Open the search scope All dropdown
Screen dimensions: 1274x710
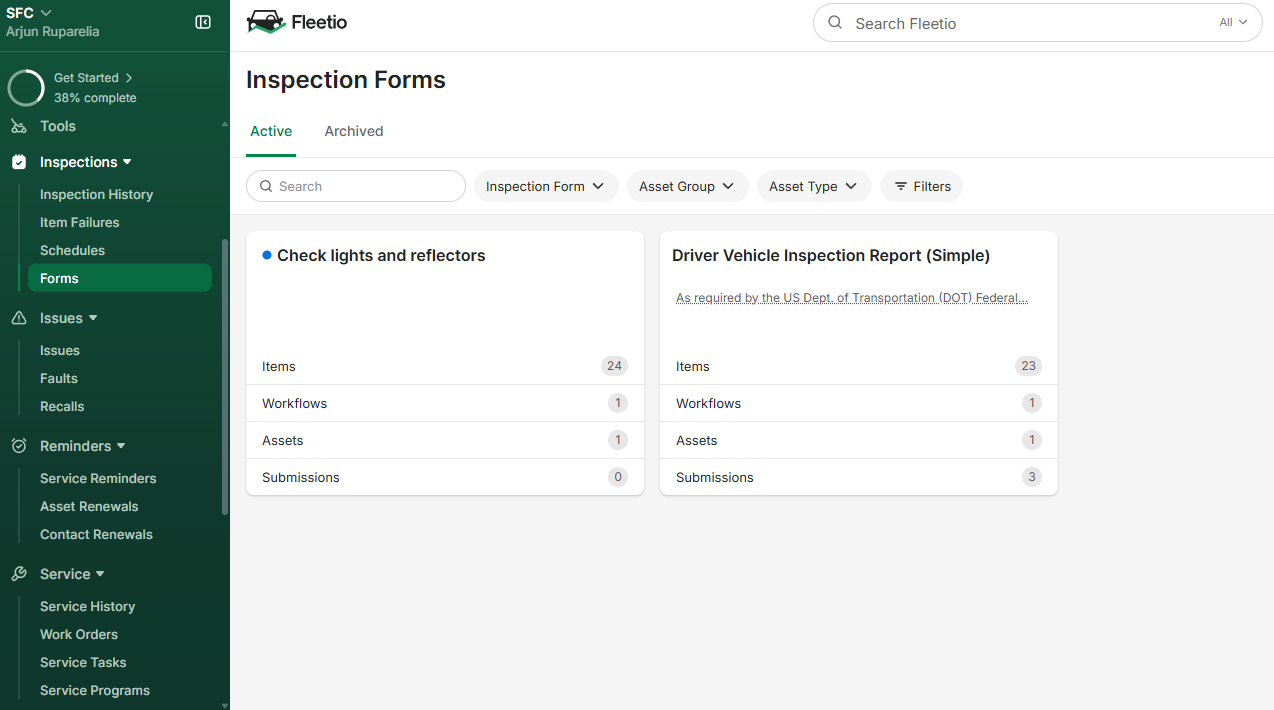(1233, 22)
